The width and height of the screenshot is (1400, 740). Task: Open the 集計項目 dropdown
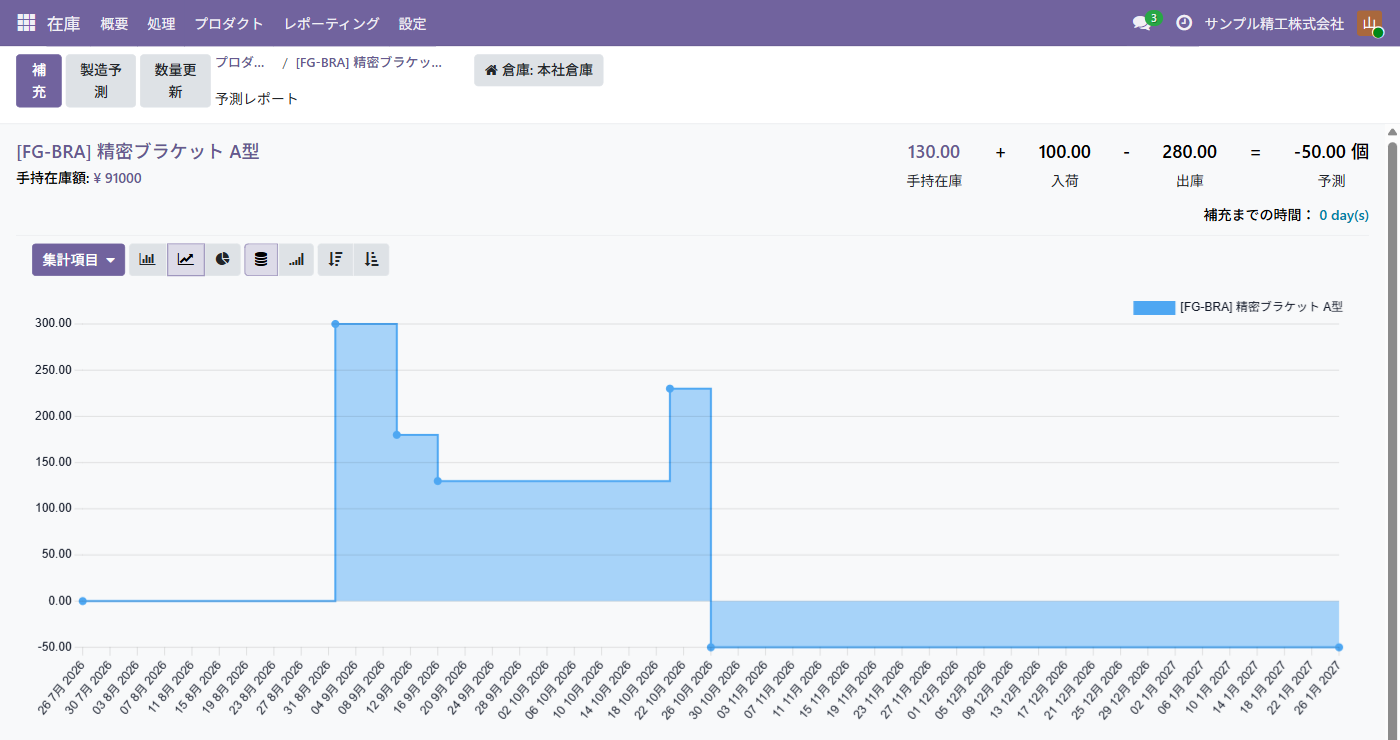click(78, 260)
